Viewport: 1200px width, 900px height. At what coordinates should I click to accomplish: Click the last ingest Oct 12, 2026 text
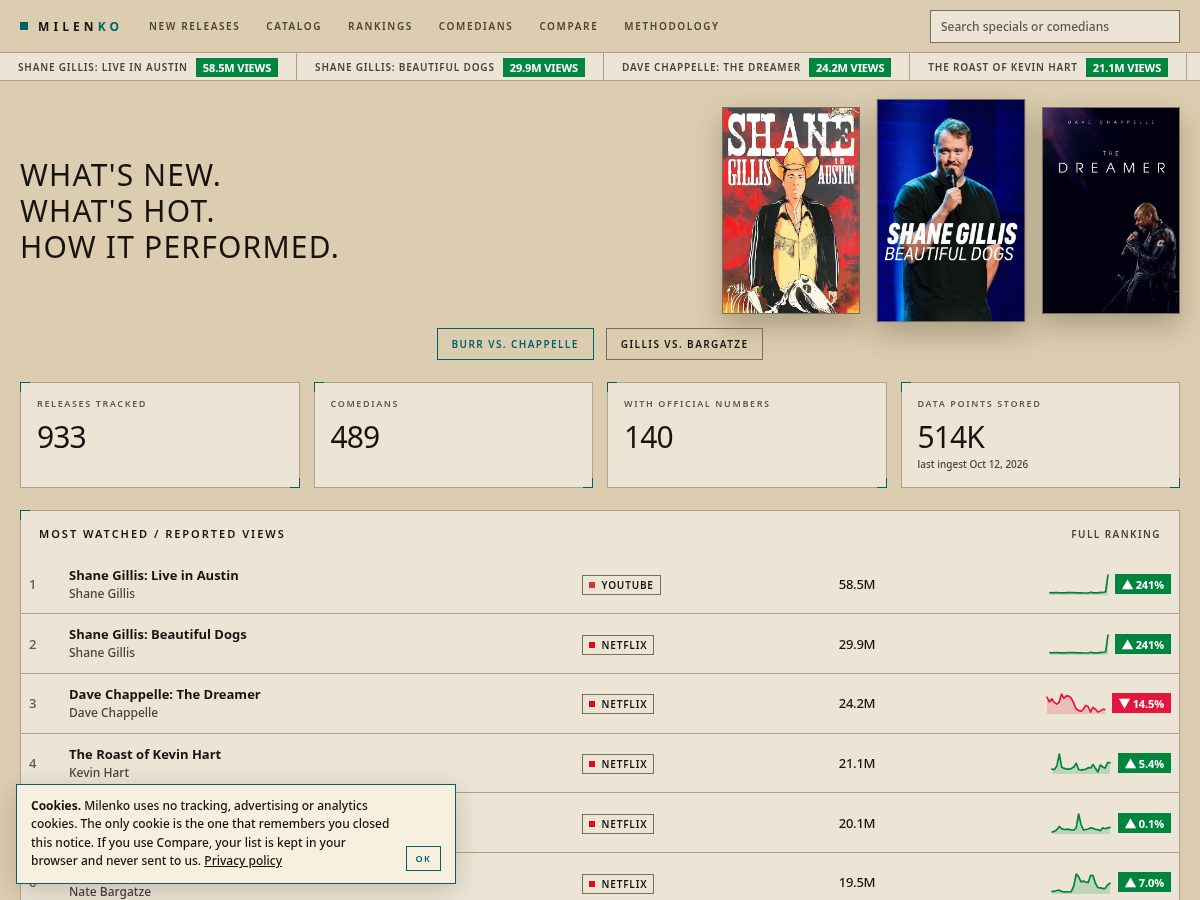pyautogui.click(x=973, y=465)
